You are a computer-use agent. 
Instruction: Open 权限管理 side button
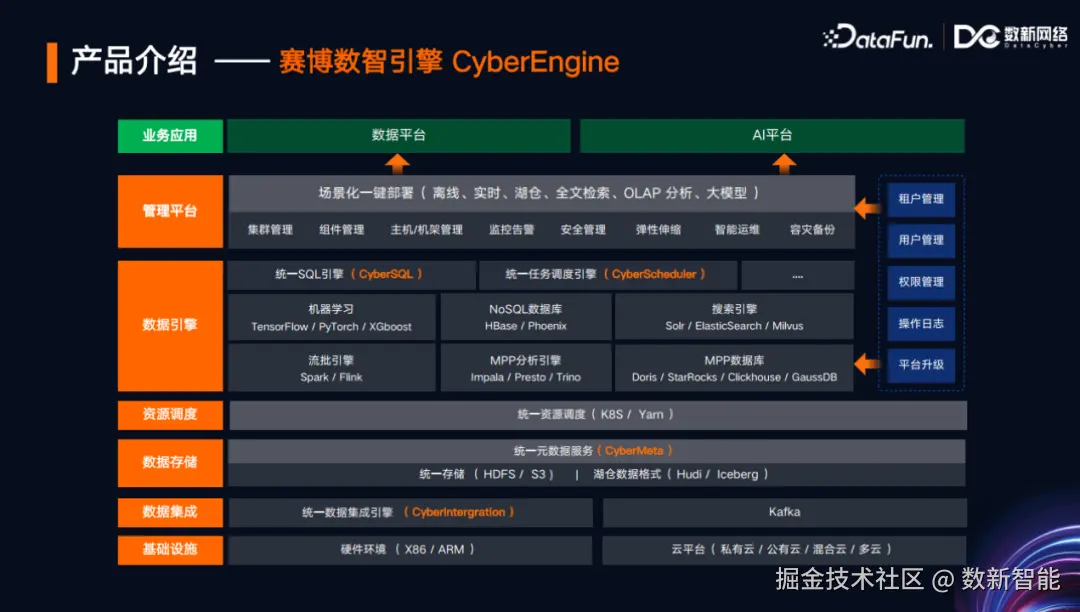(x=921, y=282)
